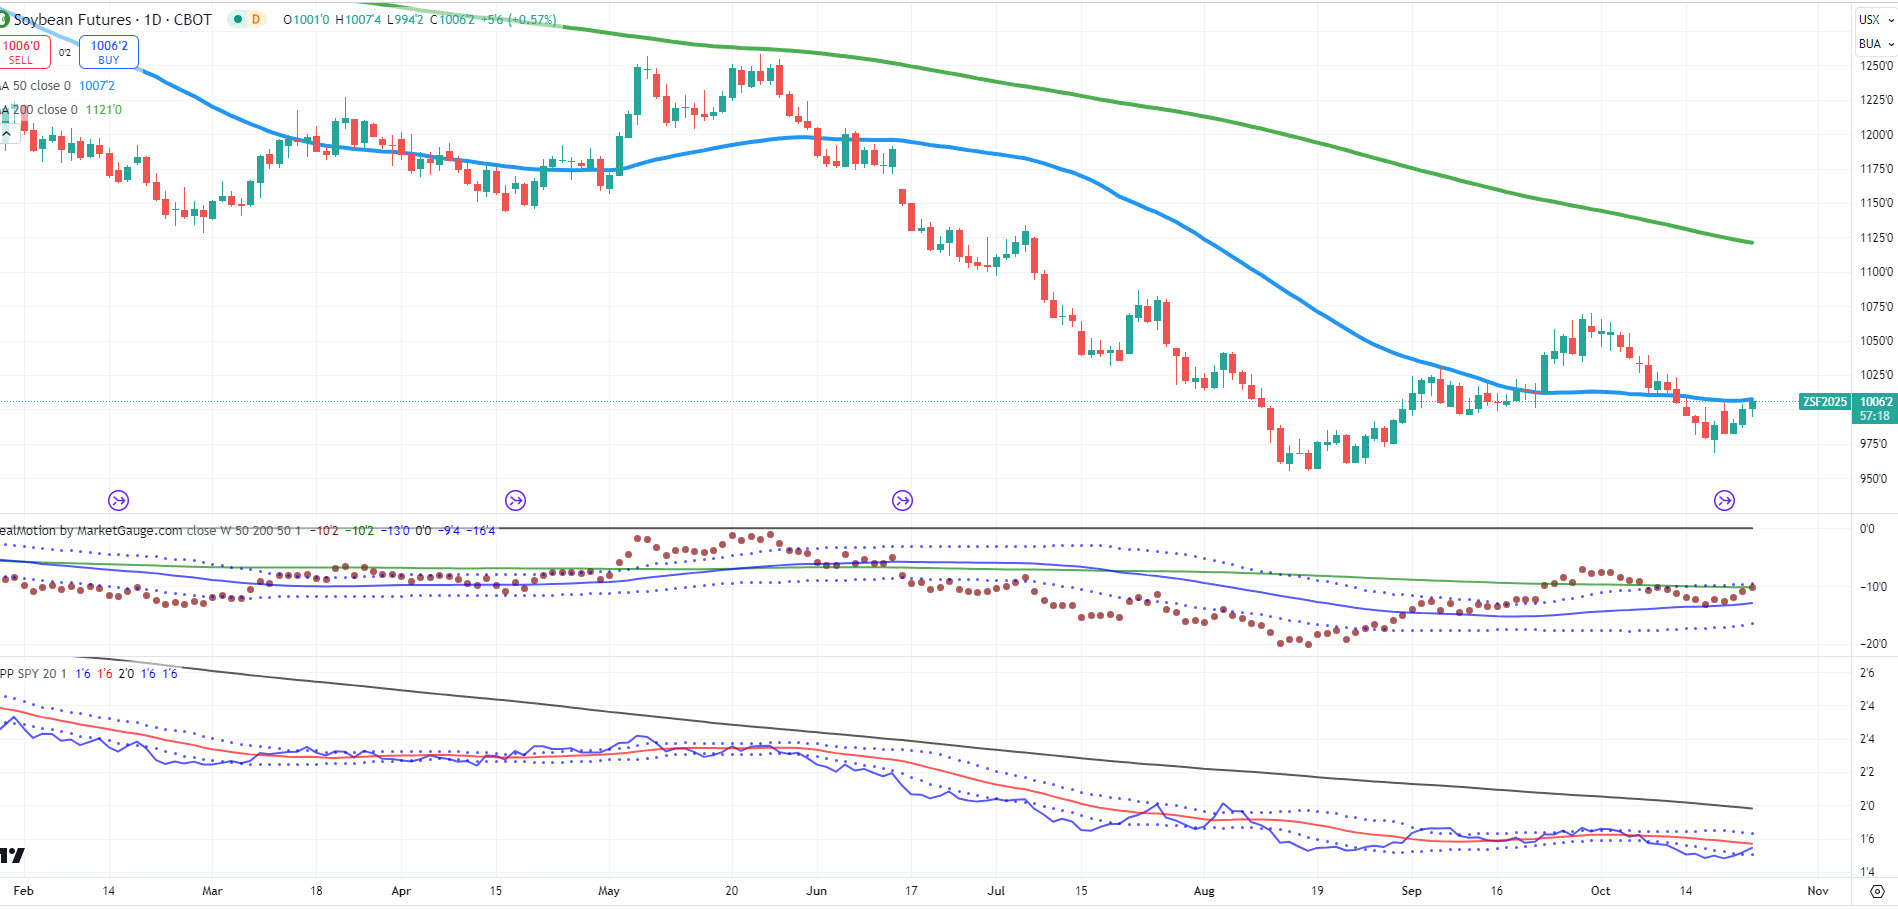
Task: Click the +5'6 (+0.57%) change value
Action: click(518, 20)
